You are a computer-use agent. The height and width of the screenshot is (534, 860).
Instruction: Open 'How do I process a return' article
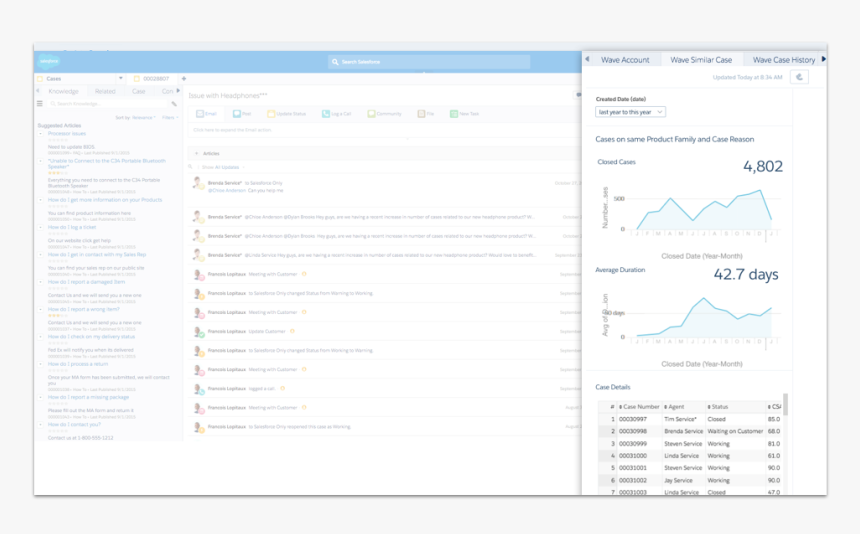[77, 364]
